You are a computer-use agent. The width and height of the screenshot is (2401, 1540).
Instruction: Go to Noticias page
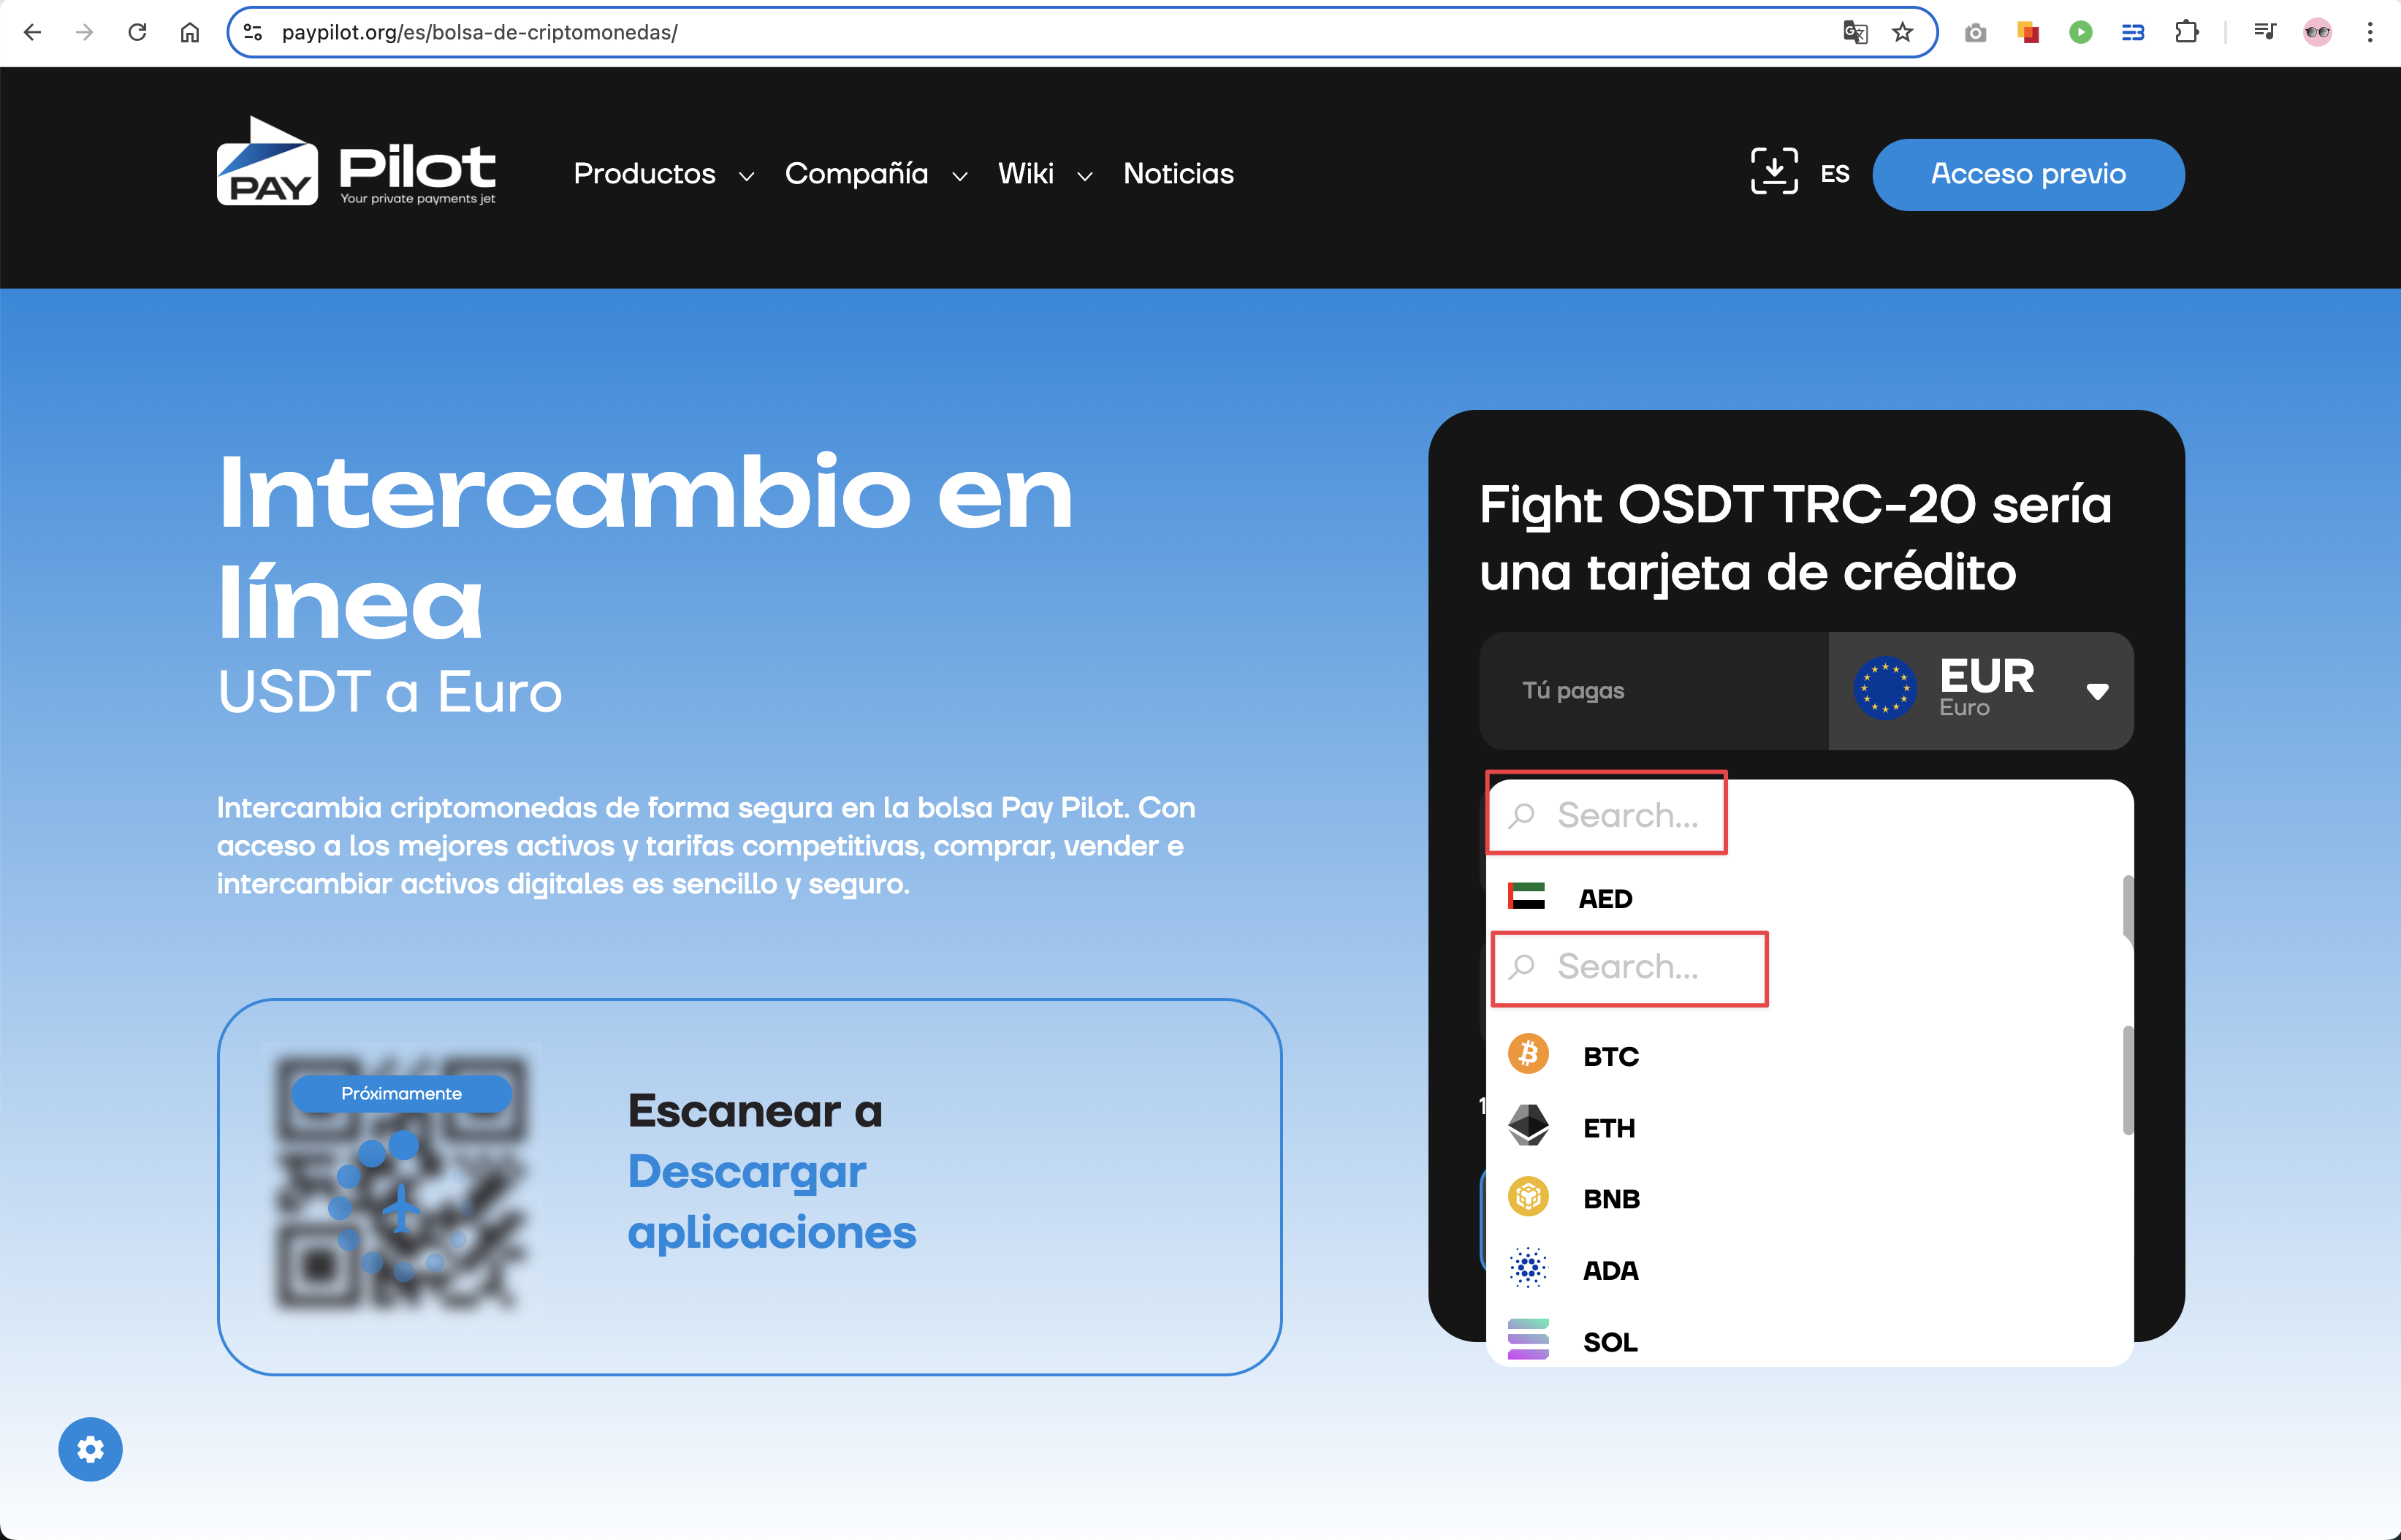[x=1178, y=174]
